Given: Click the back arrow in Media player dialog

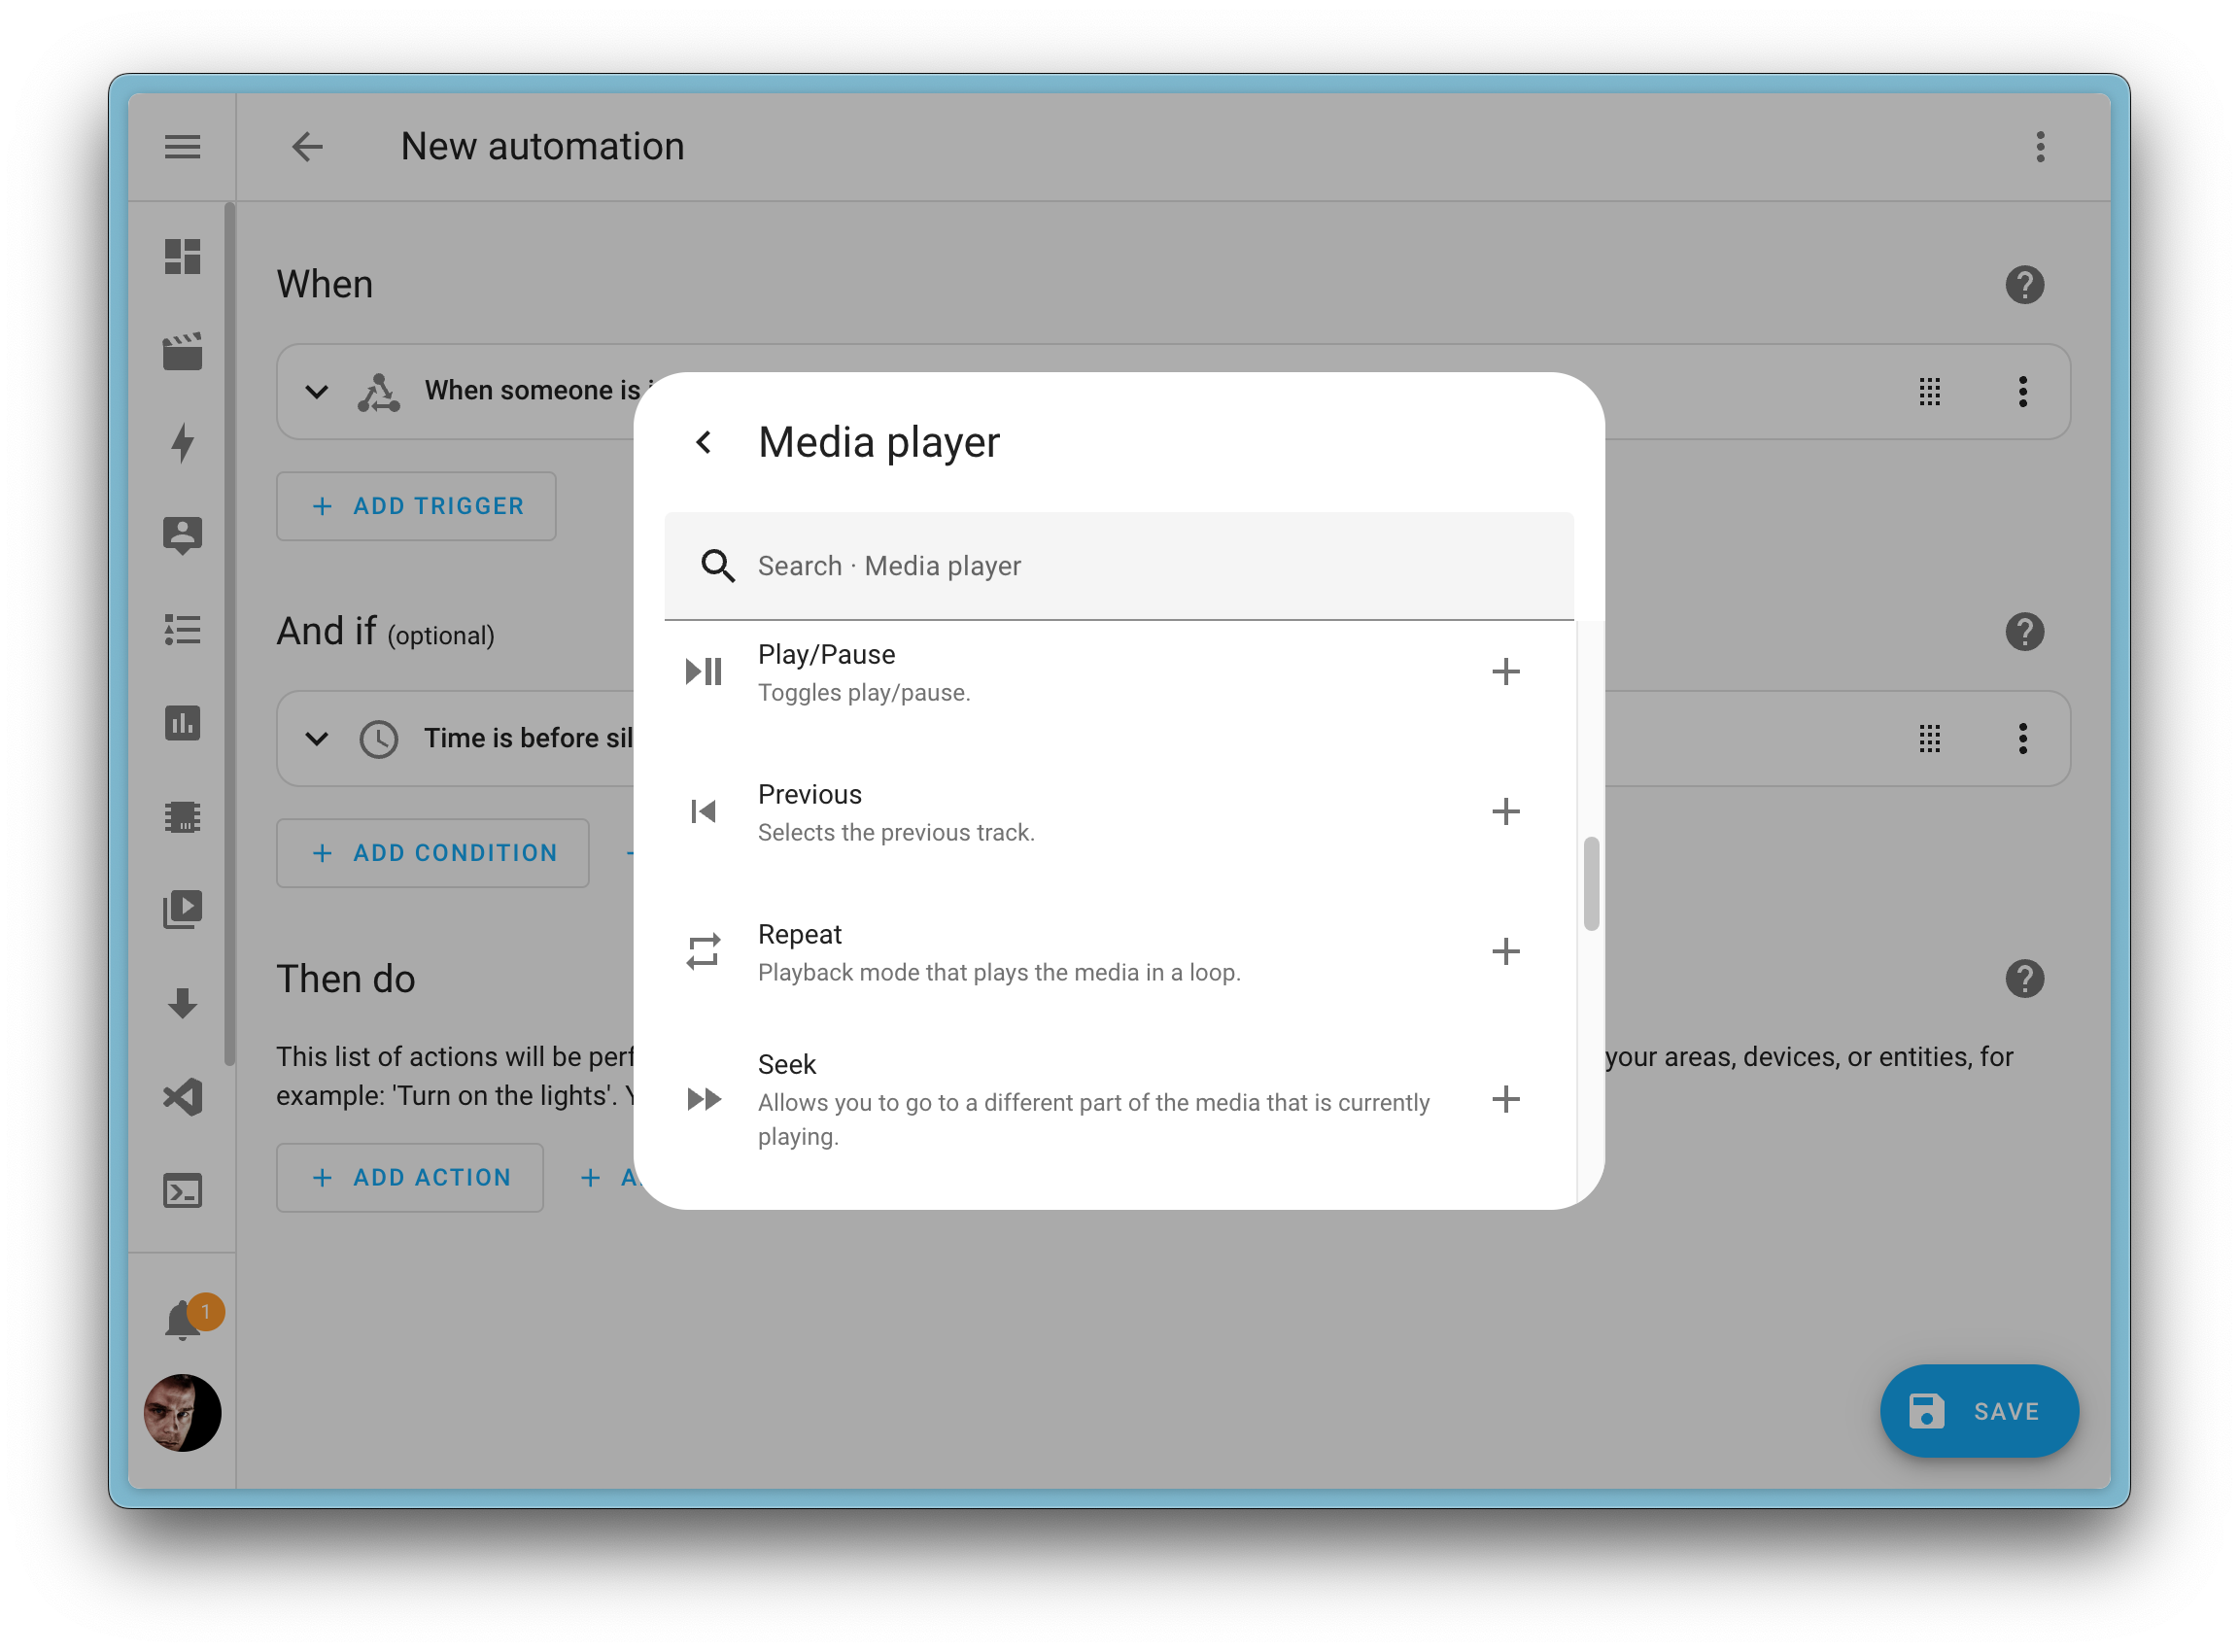Looking at the screenshot, I should (x=704, y=442).
